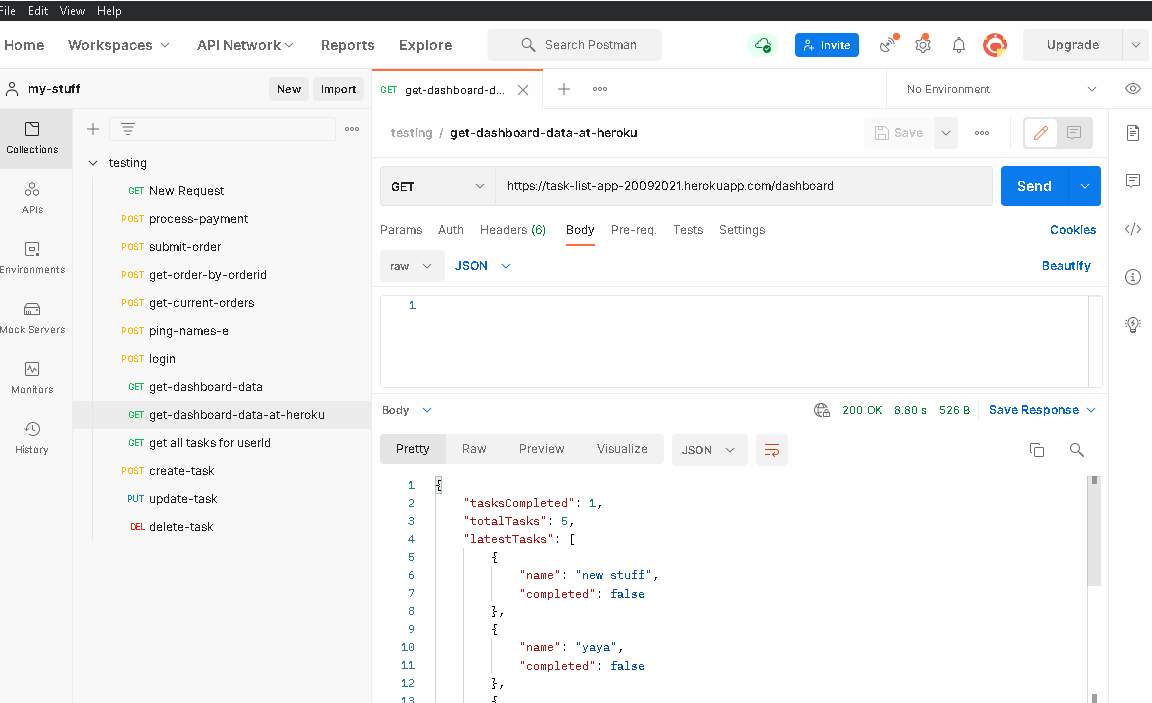This screenshot has height=703, width=1152.
Task: Open the View menu
Action: click(x=71, y=10)
